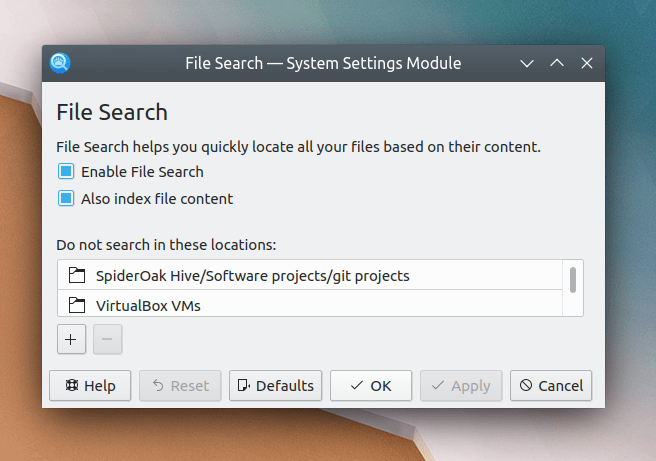Viewport: 656px width, 461px height.
Task: Open Help using the lifebuoy button
Action: pyautogui.click(x=90, y=385)
